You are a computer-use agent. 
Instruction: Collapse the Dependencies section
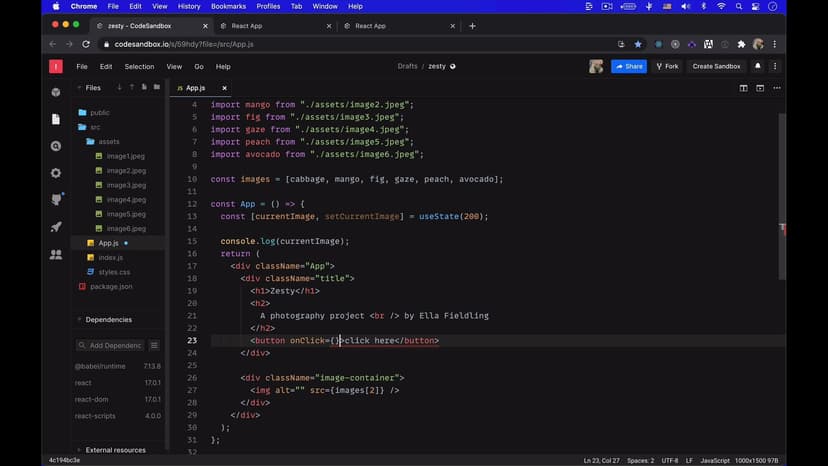pos(80,320)
